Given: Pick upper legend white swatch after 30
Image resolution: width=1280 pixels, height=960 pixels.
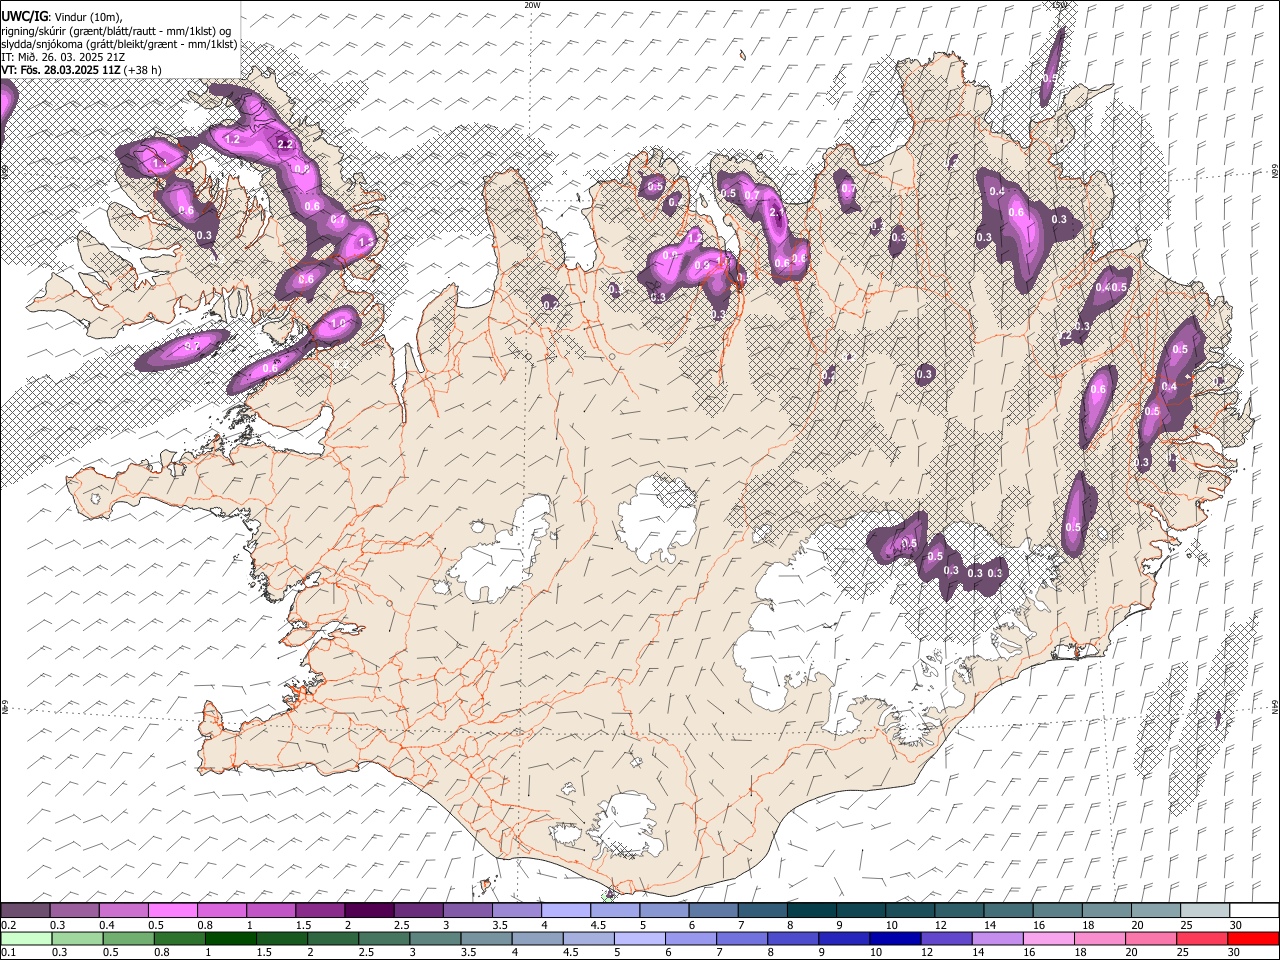Looking at the screenshot, I should click(x=1254, y=910).
